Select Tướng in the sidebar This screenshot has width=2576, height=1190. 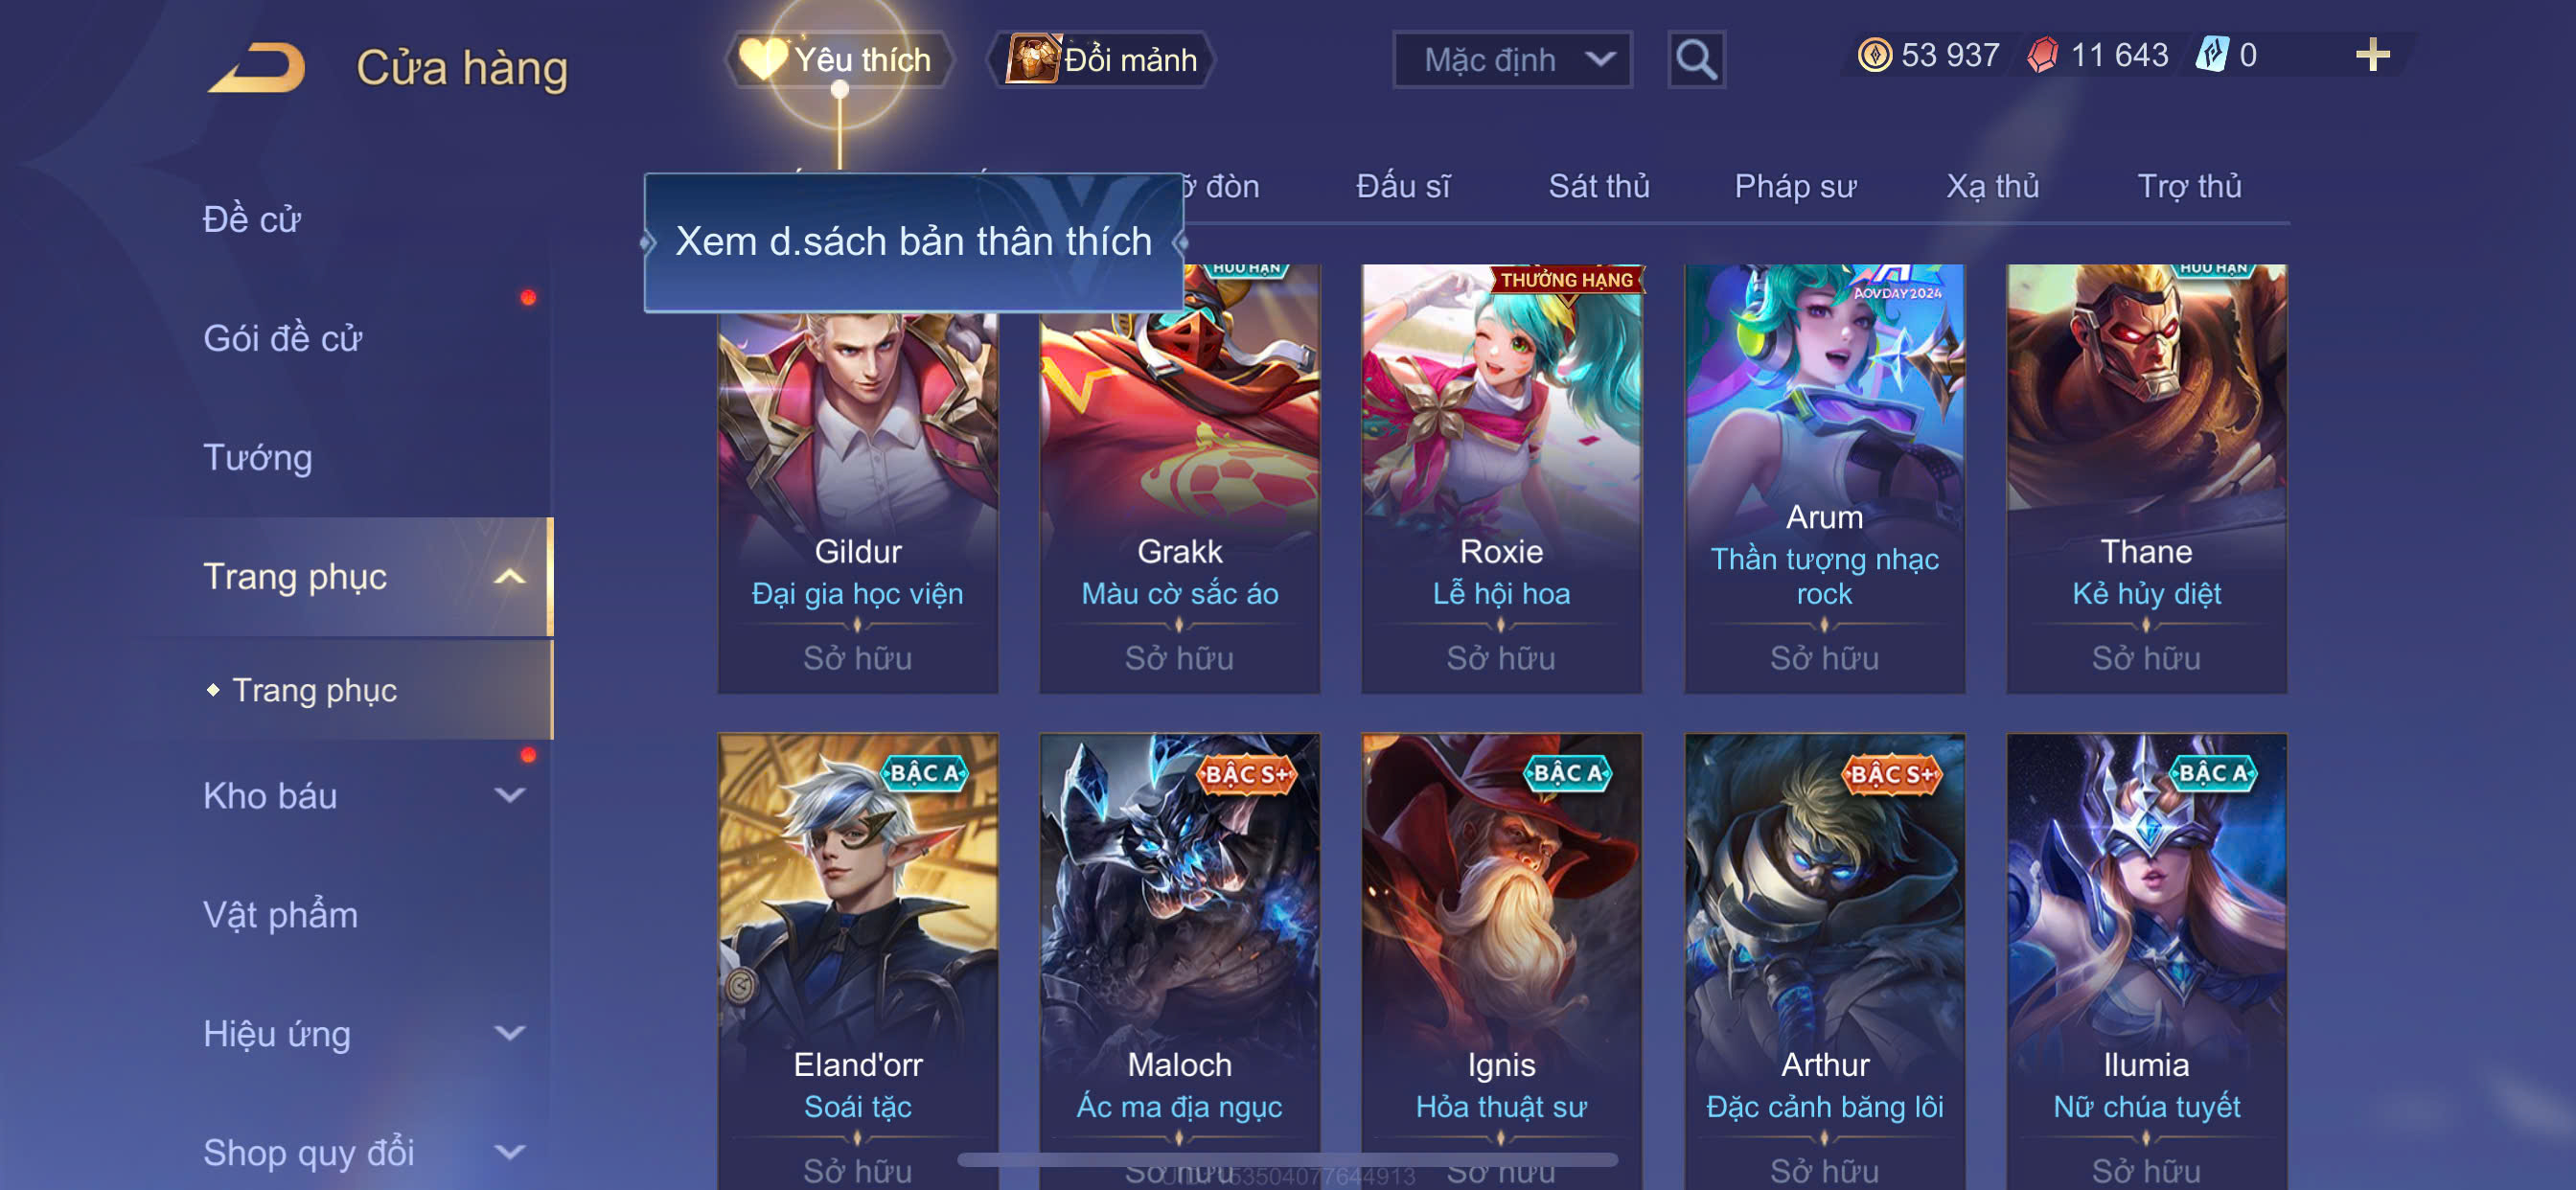[257, 458]
